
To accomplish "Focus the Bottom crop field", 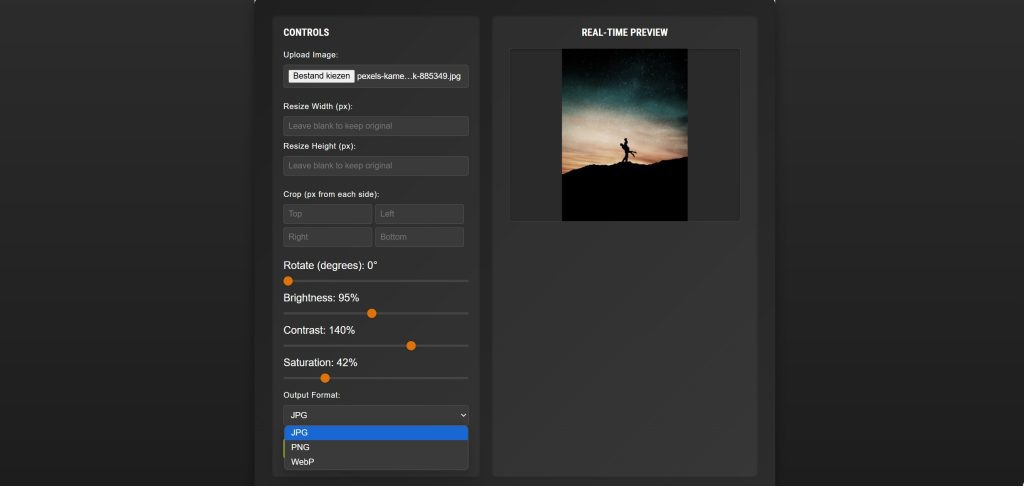I will (419, 237).
